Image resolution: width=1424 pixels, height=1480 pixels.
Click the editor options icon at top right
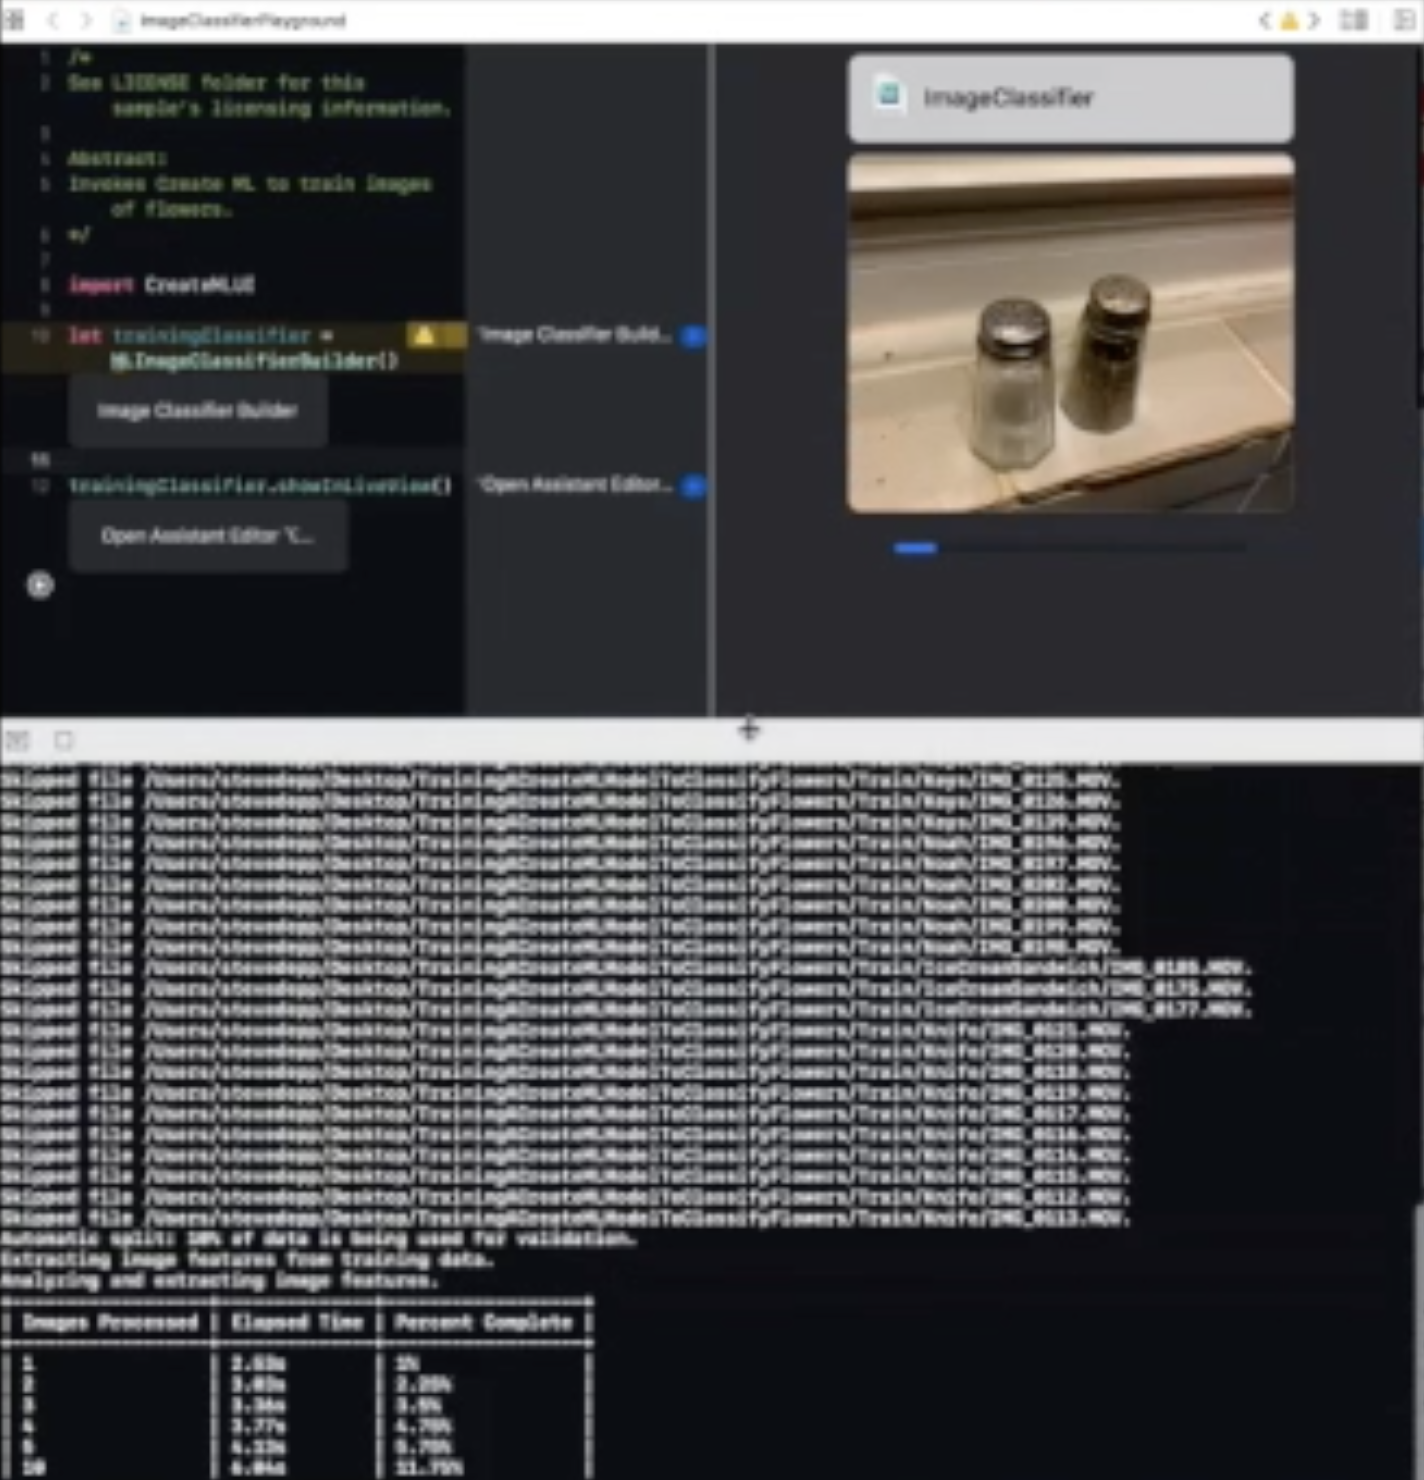click(x=1402, y=20)
